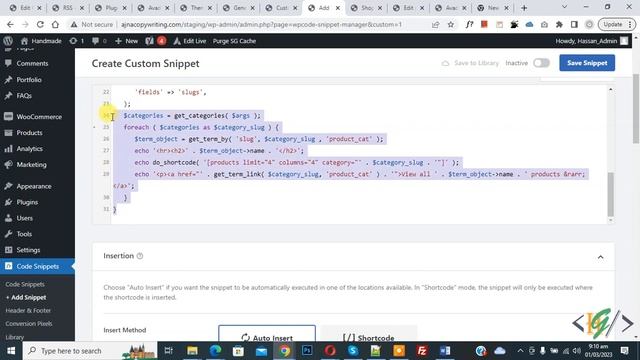Bookmark page with star icon
Screen dimensions: 640x360
(451, 24)
